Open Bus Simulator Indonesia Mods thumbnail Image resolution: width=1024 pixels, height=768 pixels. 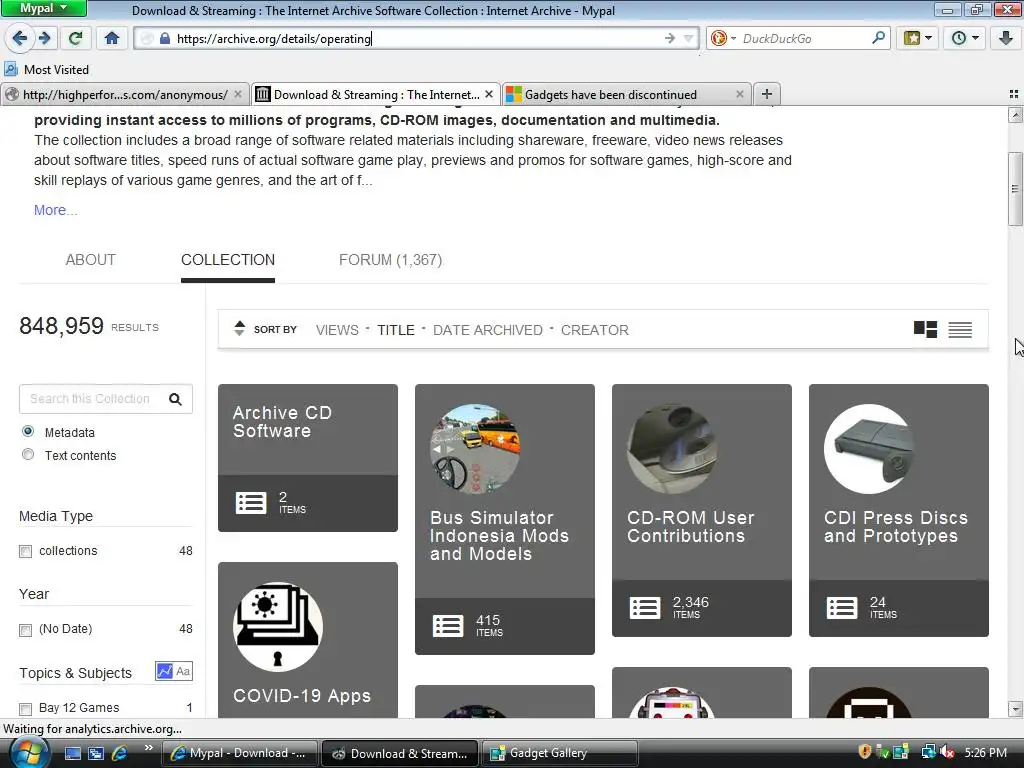point(475,449)
